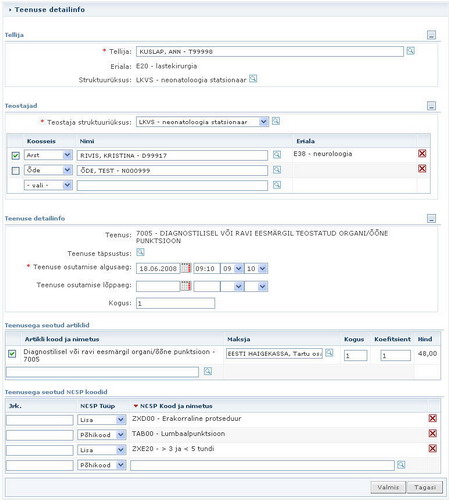The height and width of the screenshot is (500, 449).
Task: Click the start time field 09:10
Action: point(207,268)
